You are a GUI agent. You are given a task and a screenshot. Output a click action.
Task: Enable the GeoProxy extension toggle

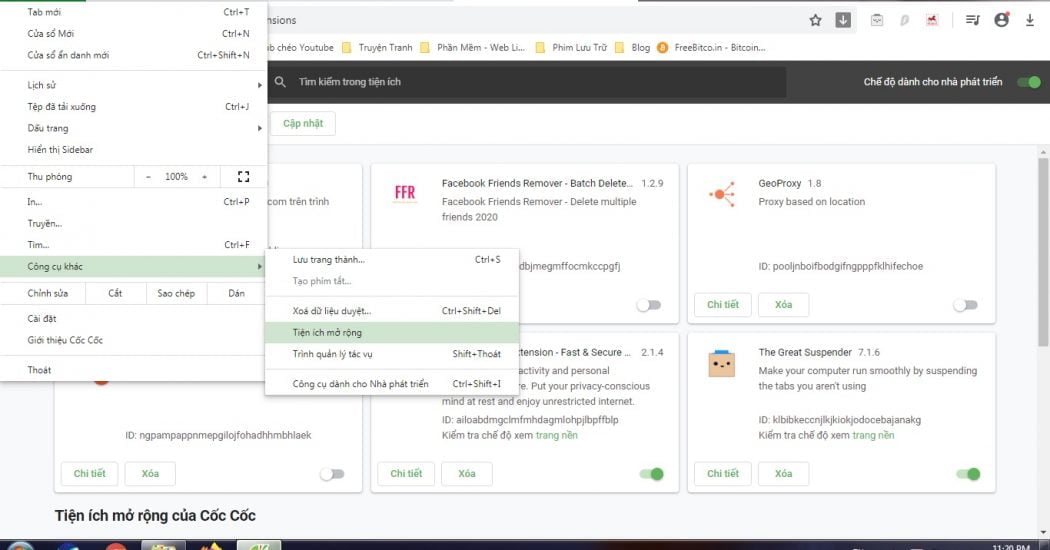[x=965, y=305]
